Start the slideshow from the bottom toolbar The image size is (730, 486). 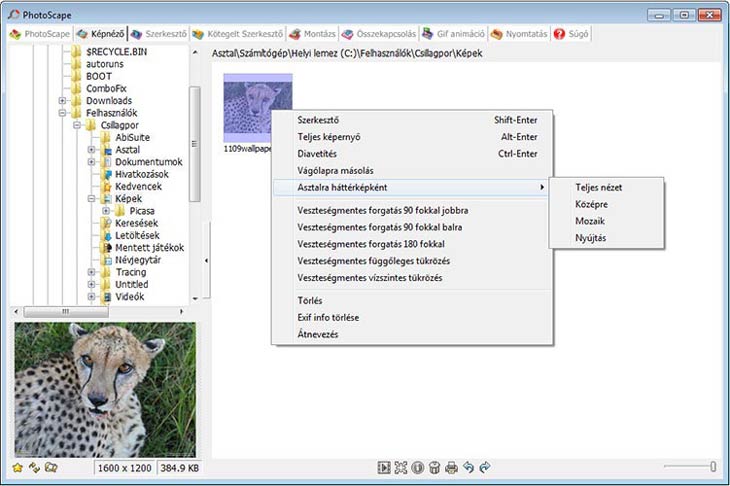click(384, 467)
